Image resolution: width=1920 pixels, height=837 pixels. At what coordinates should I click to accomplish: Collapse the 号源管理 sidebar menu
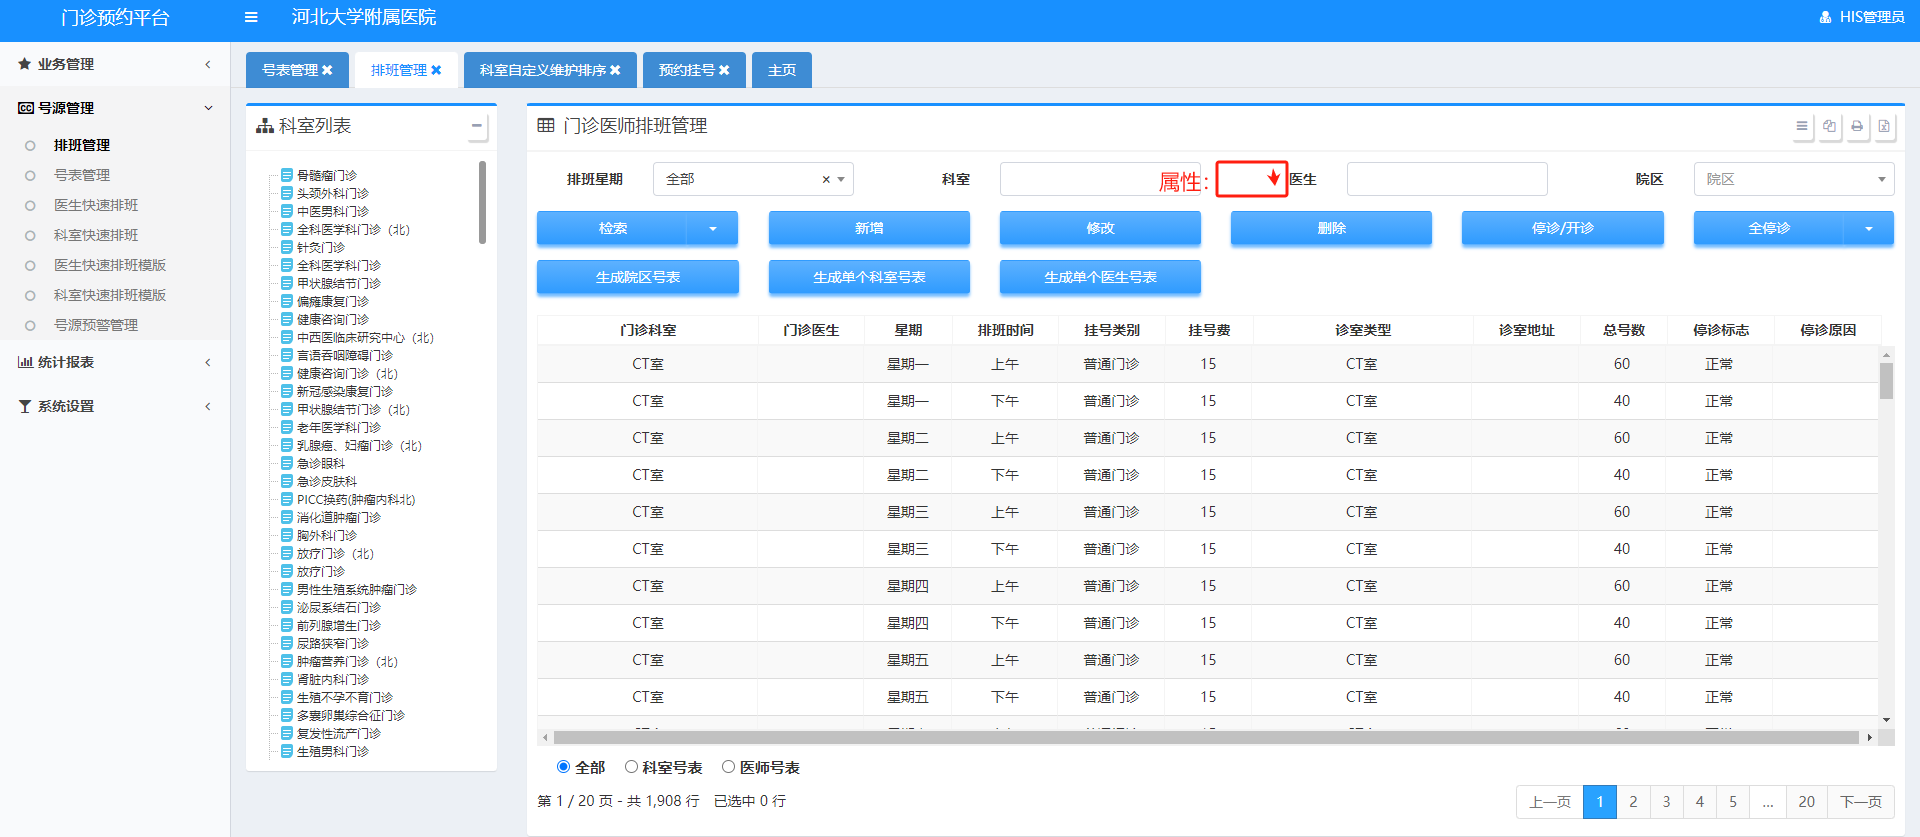coord(115,108)
